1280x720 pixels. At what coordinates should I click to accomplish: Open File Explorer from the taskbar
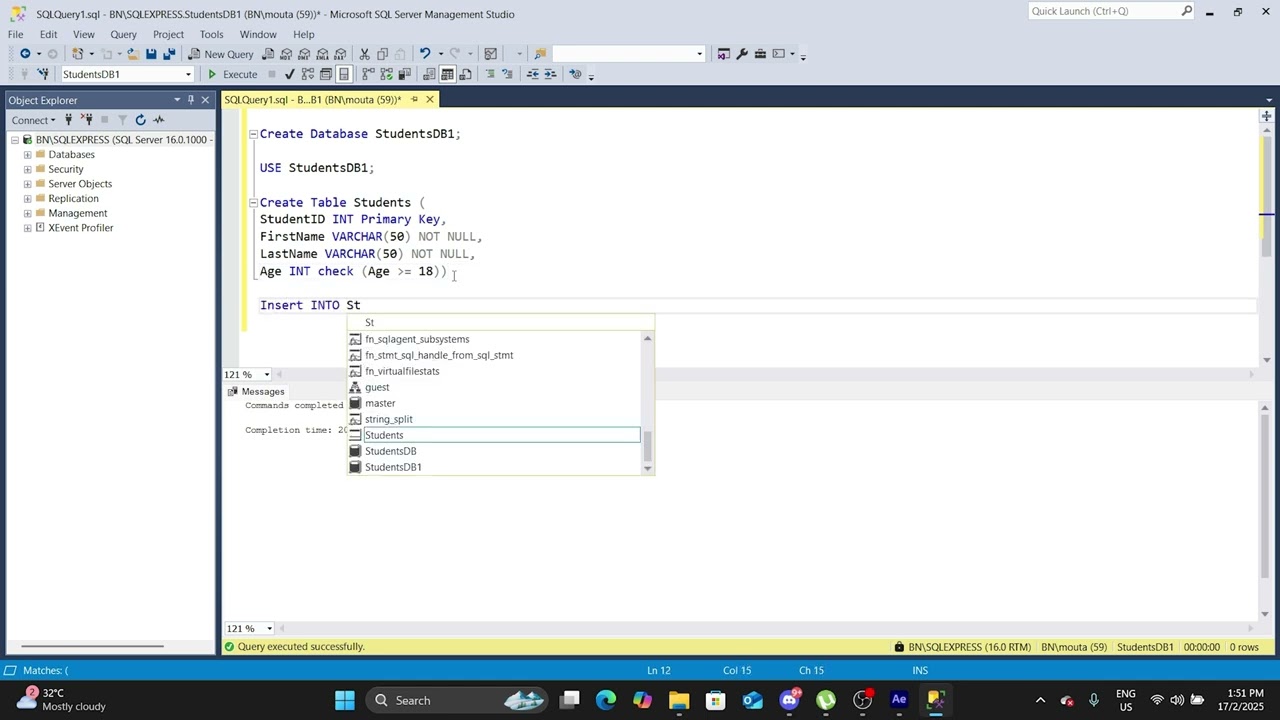pos(679,700)
